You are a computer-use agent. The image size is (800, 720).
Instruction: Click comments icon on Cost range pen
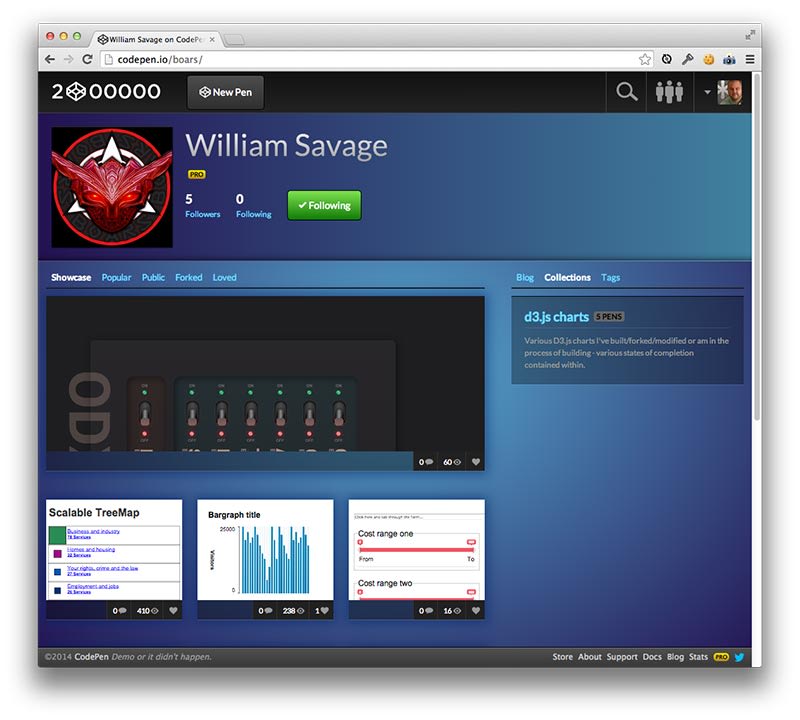click(426, 611)
